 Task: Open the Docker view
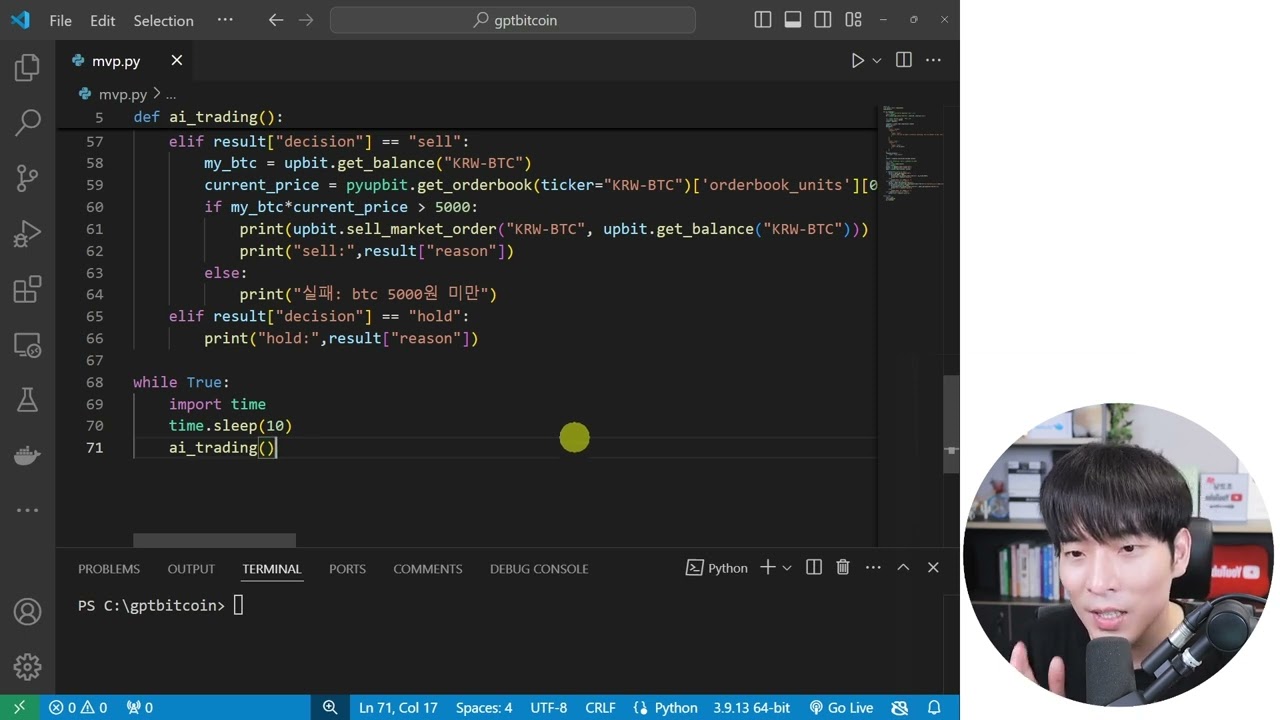click(x=27, y=456)
